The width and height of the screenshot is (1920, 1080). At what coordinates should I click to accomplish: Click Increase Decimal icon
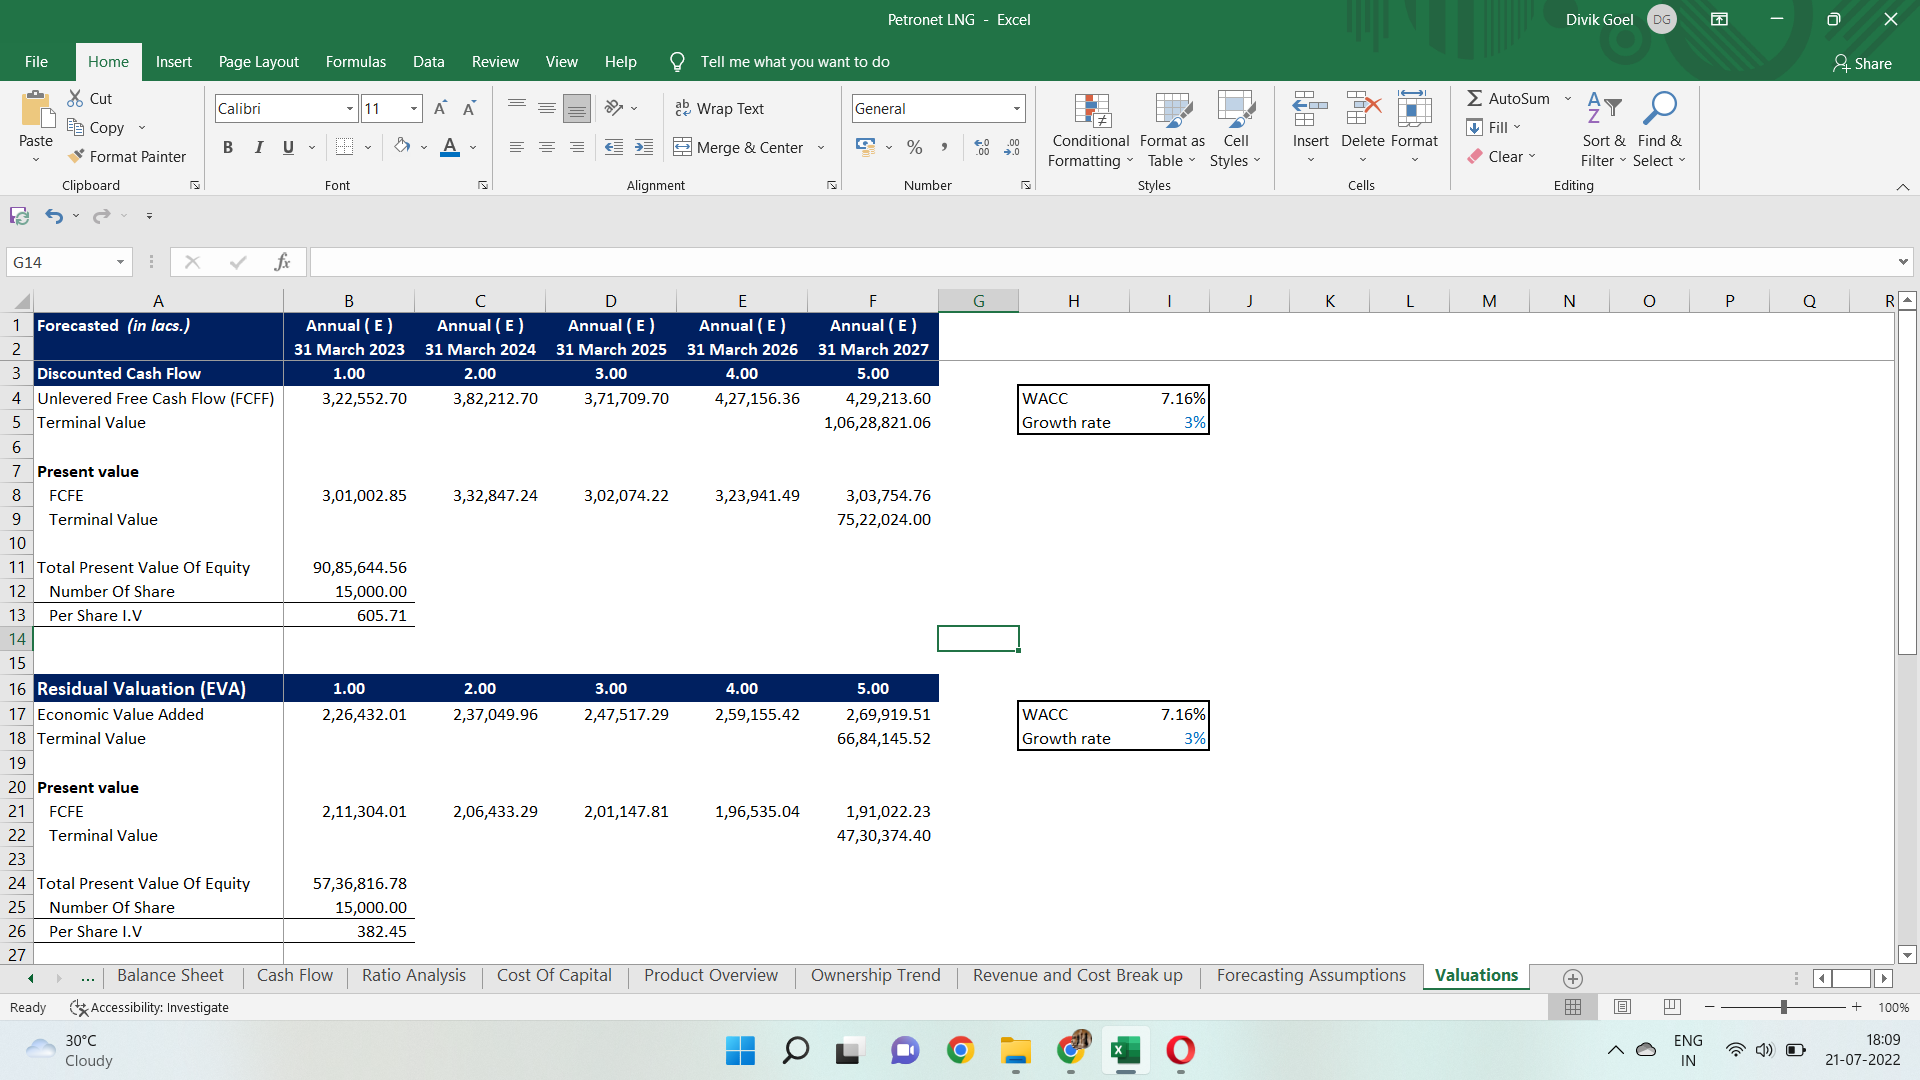click(982, 147)
